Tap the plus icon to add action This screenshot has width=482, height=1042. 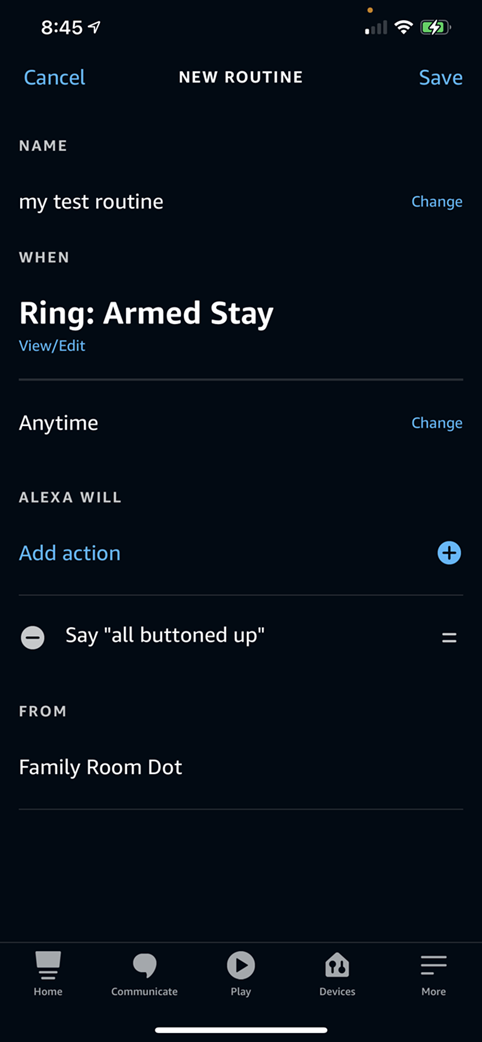pos(449,553)
